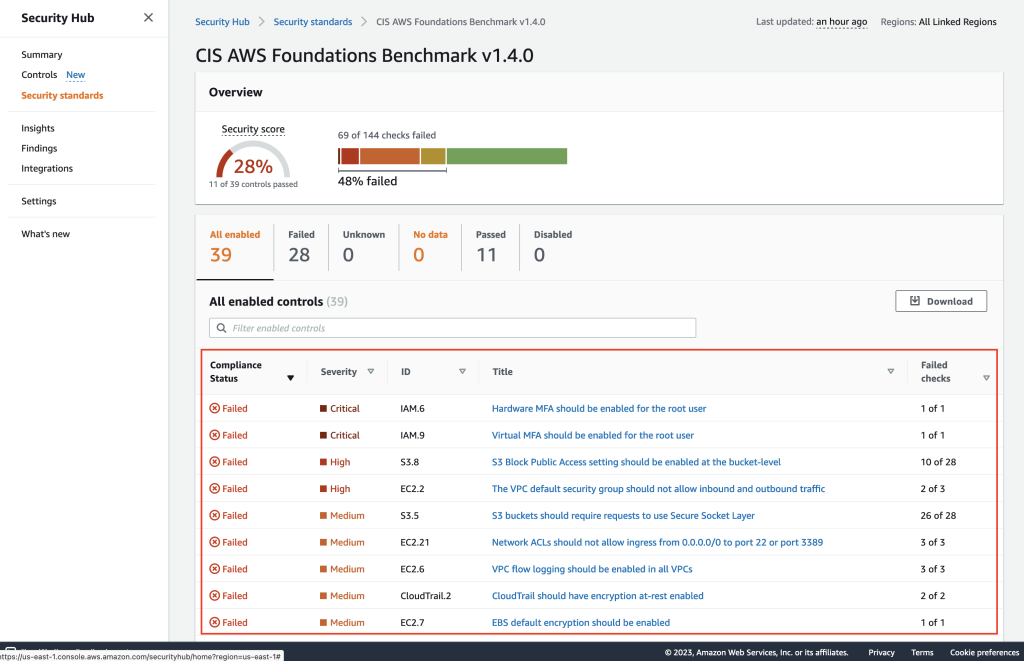
Task: Click the High severity square for S3.8
Action: point(323,462)
